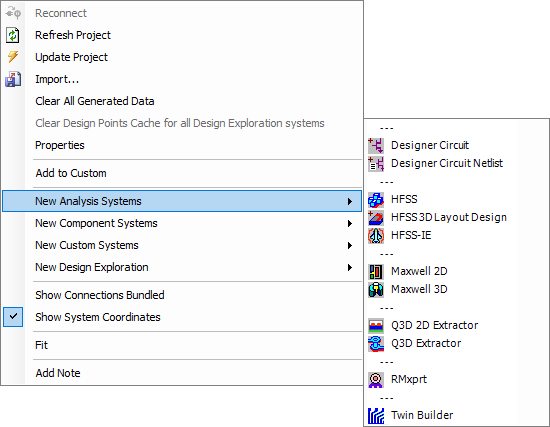Viewport: 550px width, 427px height.
Task: Select the Show System Coordinates label
Action: click(x=98, y=317)
